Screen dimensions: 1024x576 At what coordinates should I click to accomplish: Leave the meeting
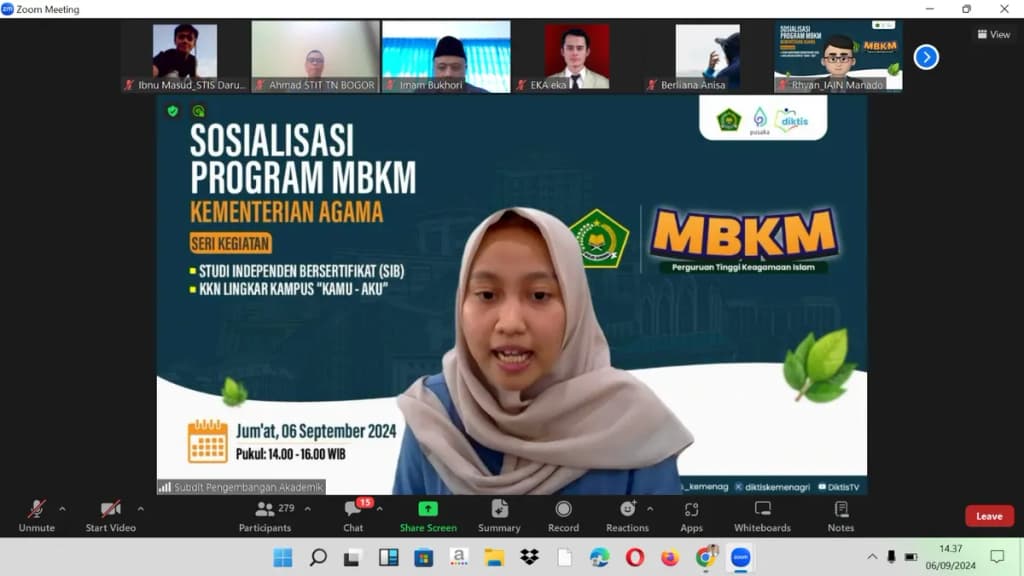point(989,516)
